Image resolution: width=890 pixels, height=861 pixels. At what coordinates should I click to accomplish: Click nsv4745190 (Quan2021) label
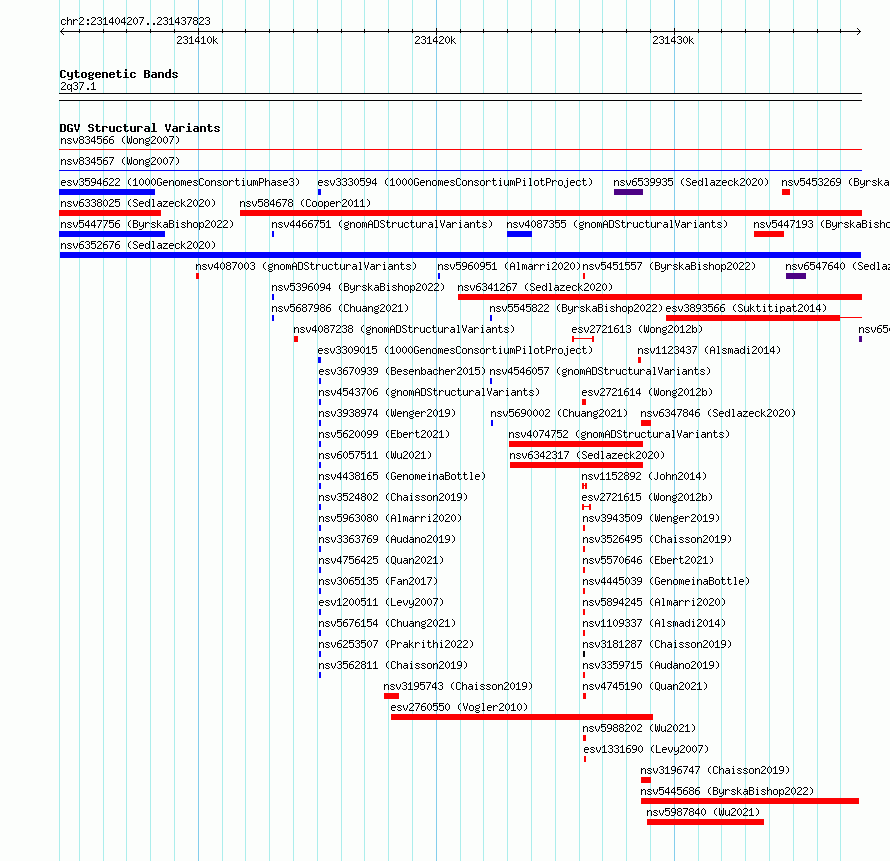(x=645, y=686)
